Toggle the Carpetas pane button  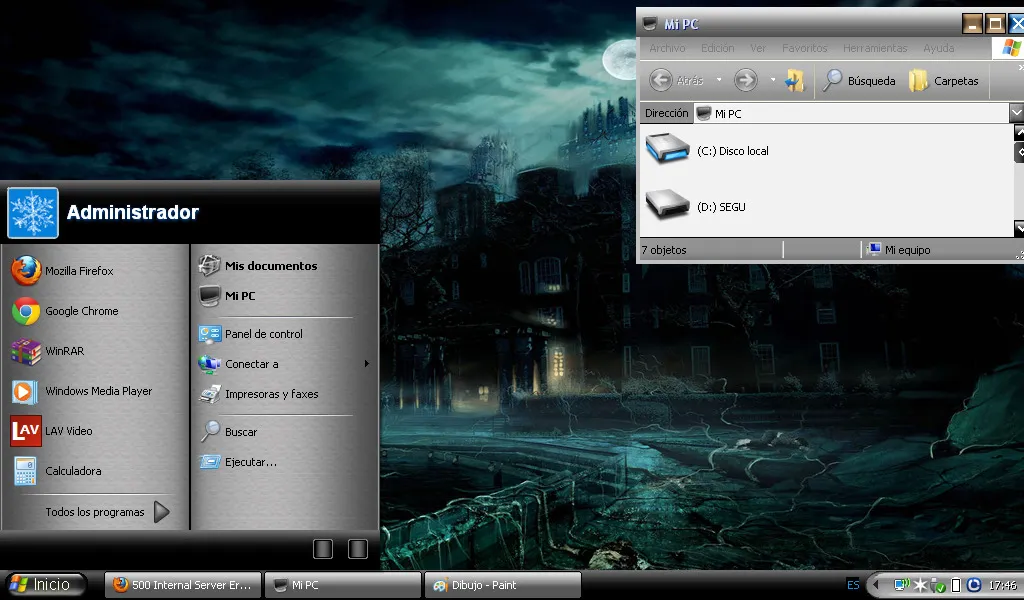click(944, 80)
